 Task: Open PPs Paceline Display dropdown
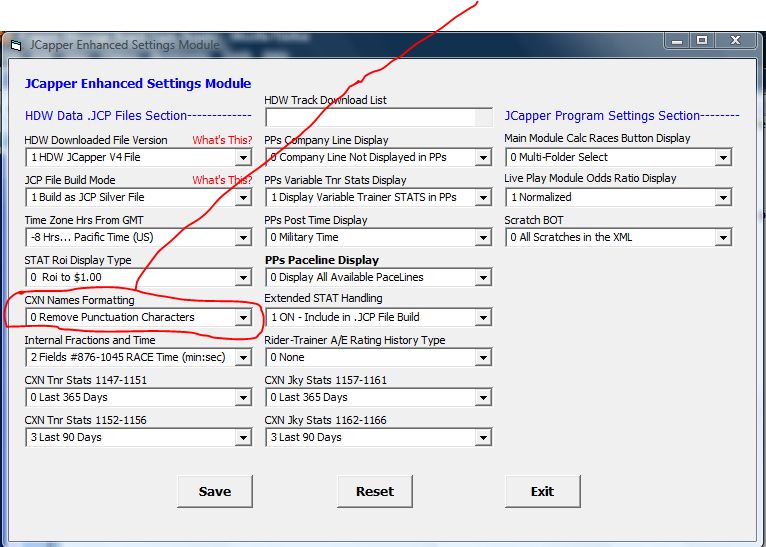click(x=483, y=277)
